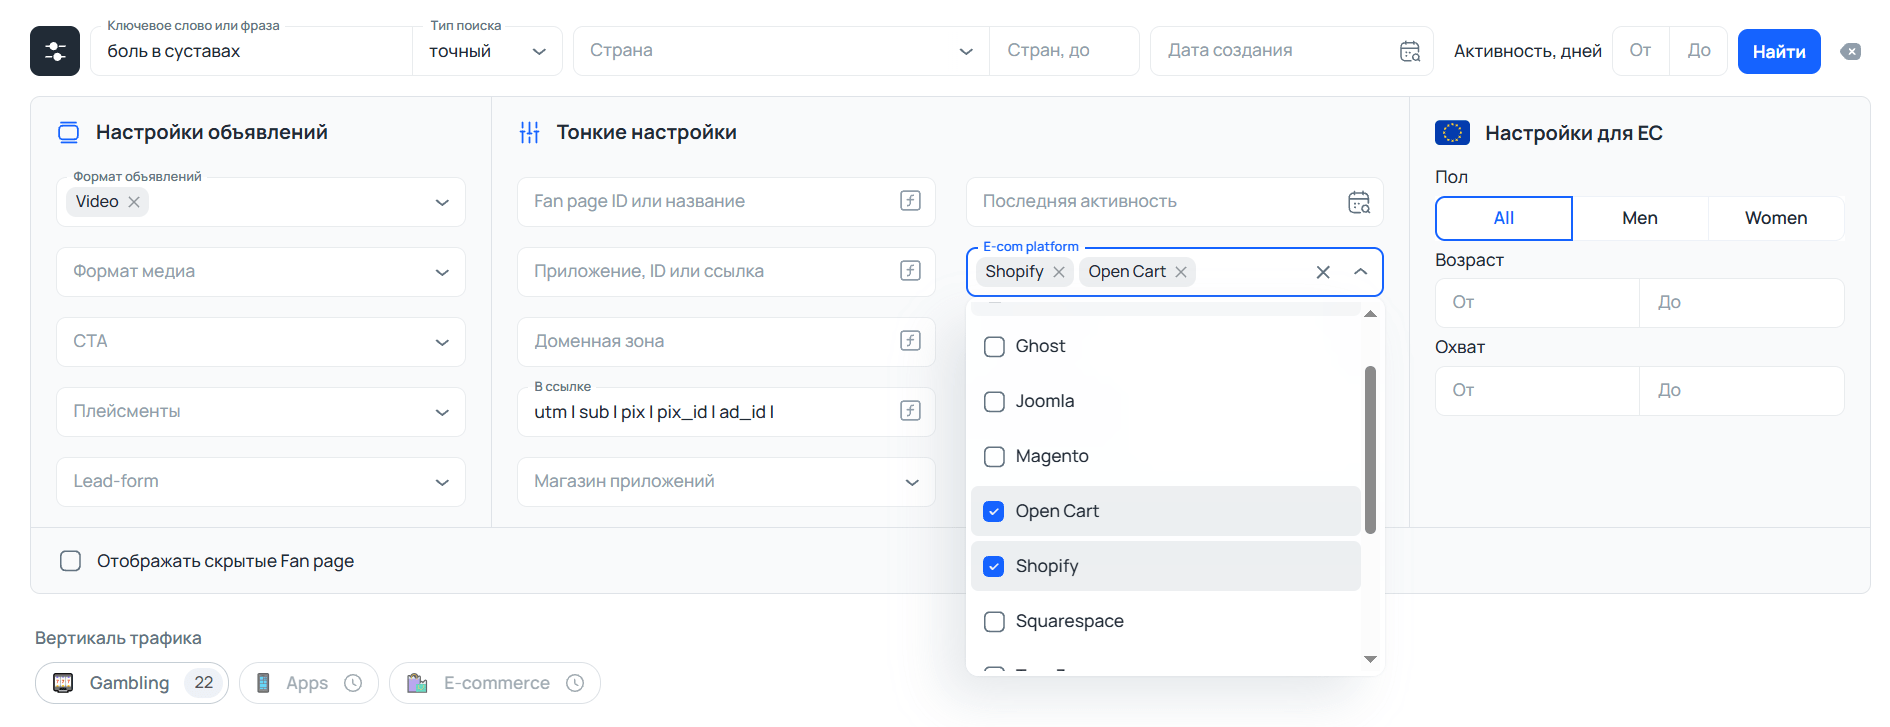Screen dimensions: 1890x727
Task: Check the Ghost platform option
Action: point(994,347)
